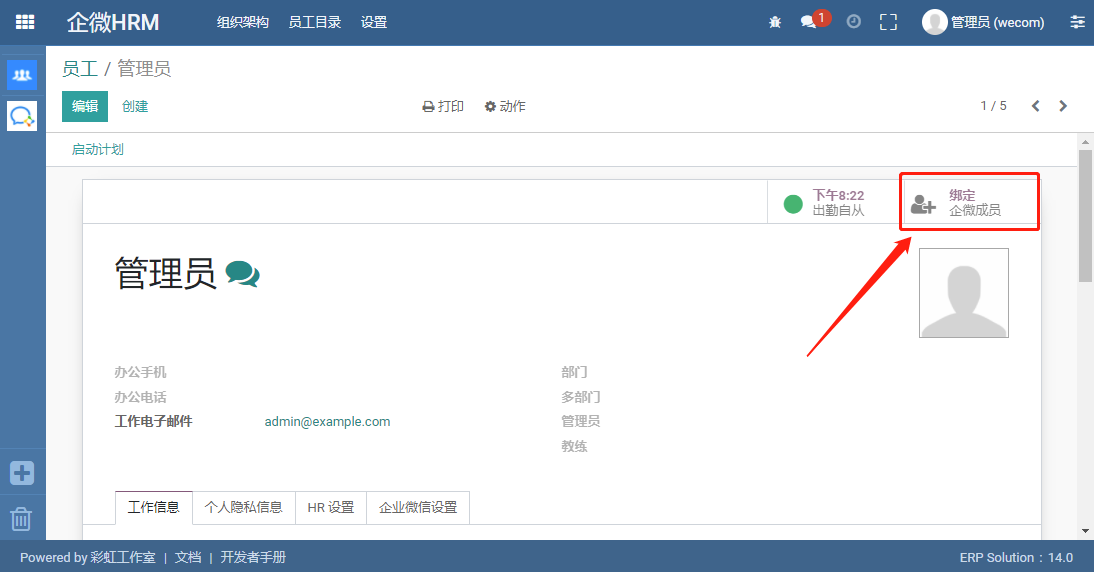Click the 创建 button
The width and height of the screenshot is (1094, 572).
pos(135,106)
